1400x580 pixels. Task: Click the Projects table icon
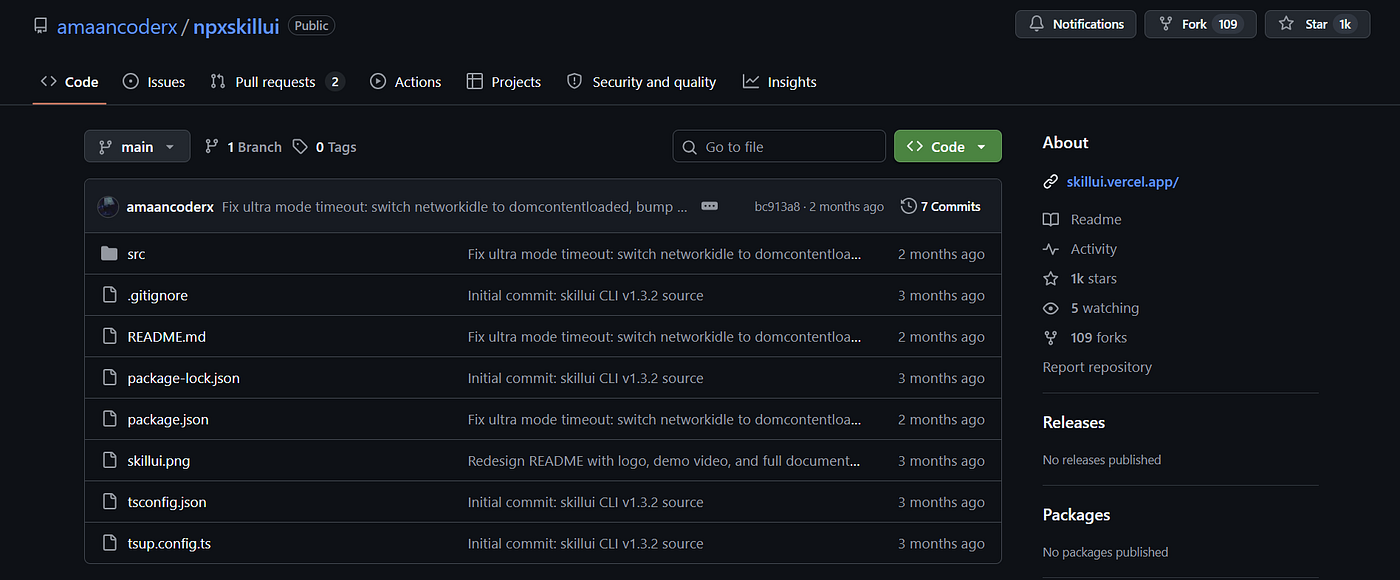point(475,82)
